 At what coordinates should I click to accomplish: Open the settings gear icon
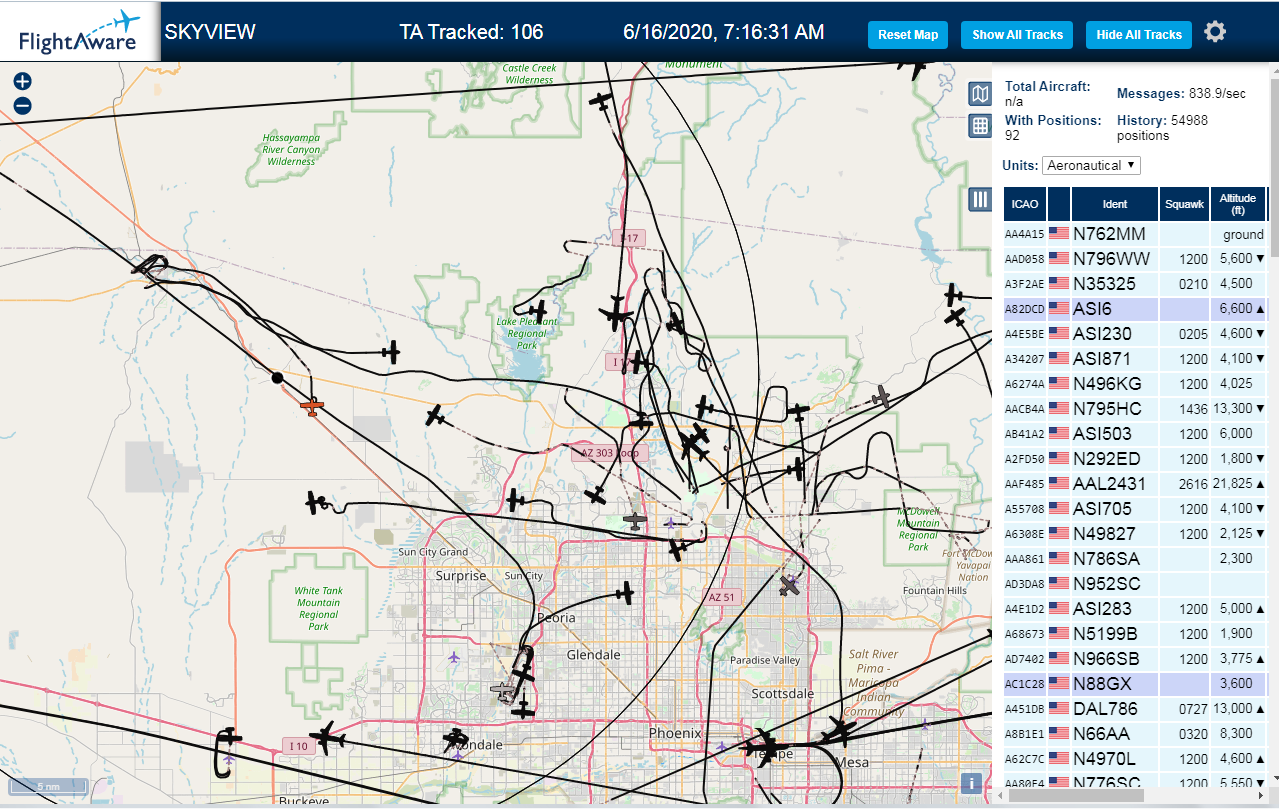click(x=1215, y=32)
